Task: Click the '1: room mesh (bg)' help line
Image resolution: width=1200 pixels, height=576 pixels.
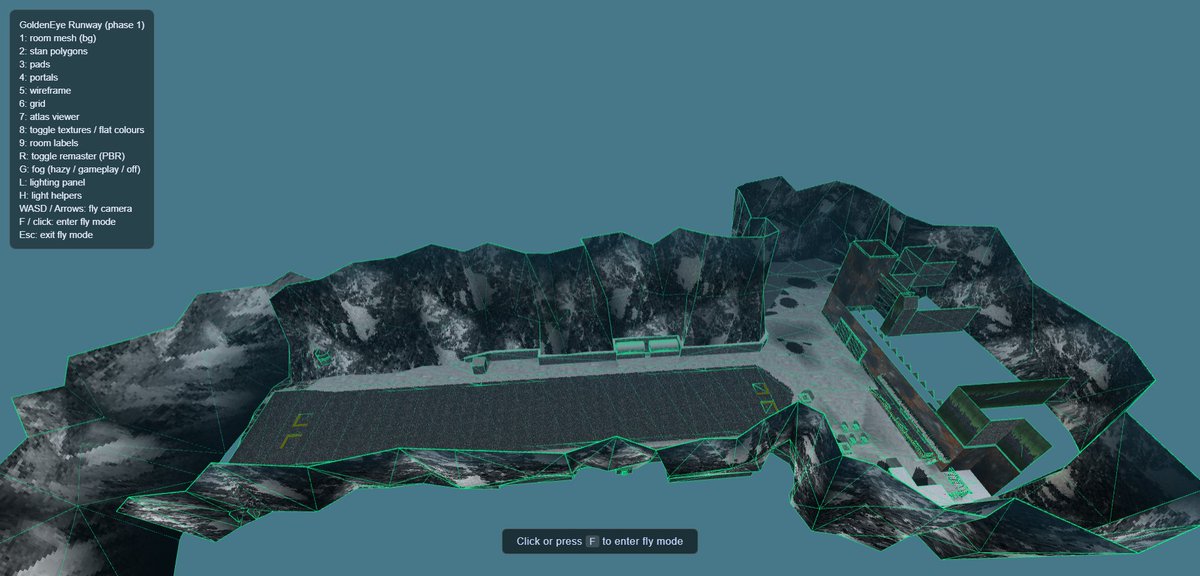Action: point(58,38)
